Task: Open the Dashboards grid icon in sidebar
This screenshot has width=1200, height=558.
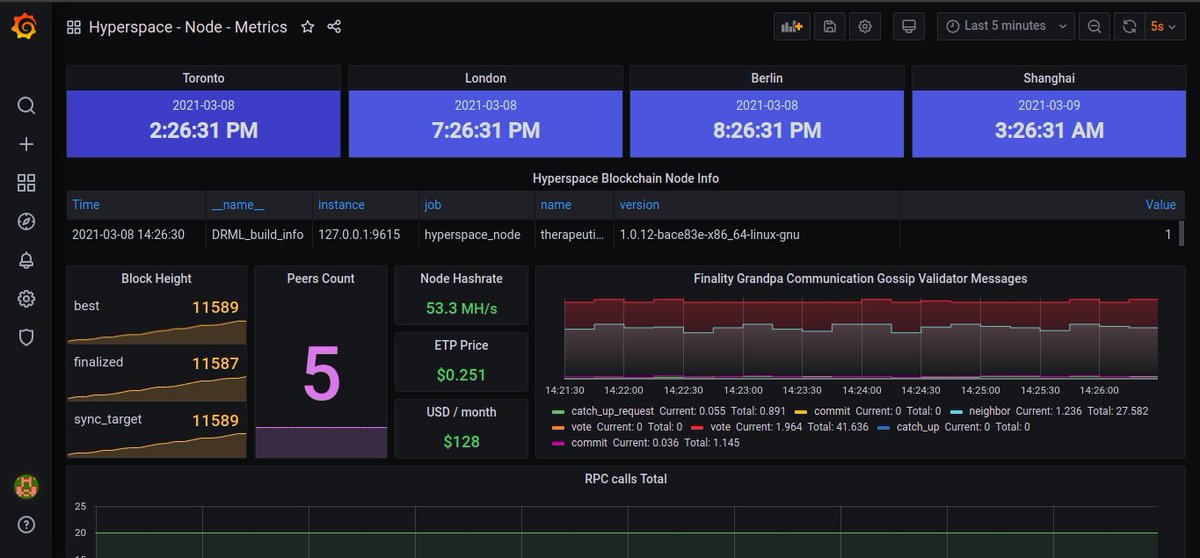Action: [26, 183]
